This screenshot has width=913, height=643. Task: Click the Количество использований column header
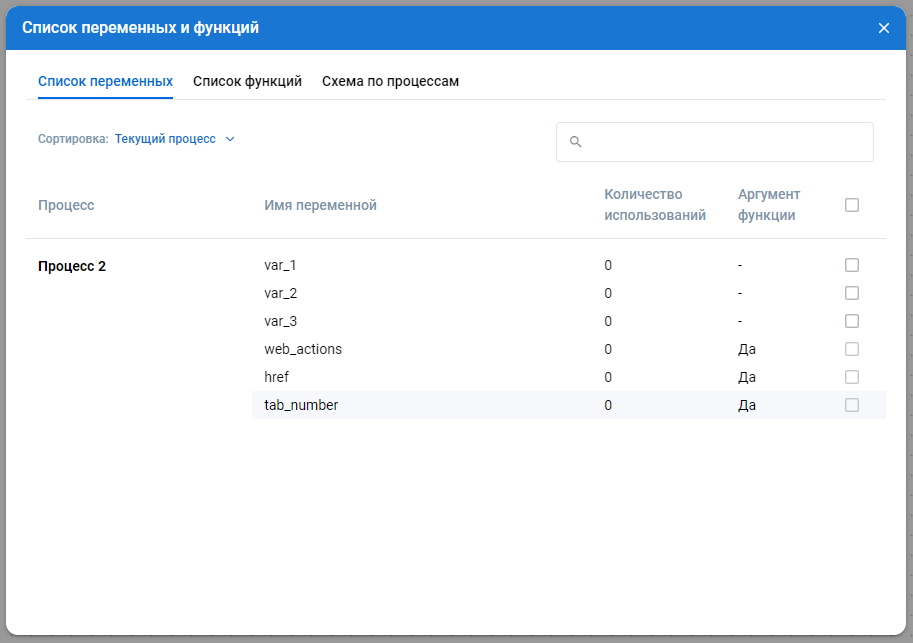655,205
